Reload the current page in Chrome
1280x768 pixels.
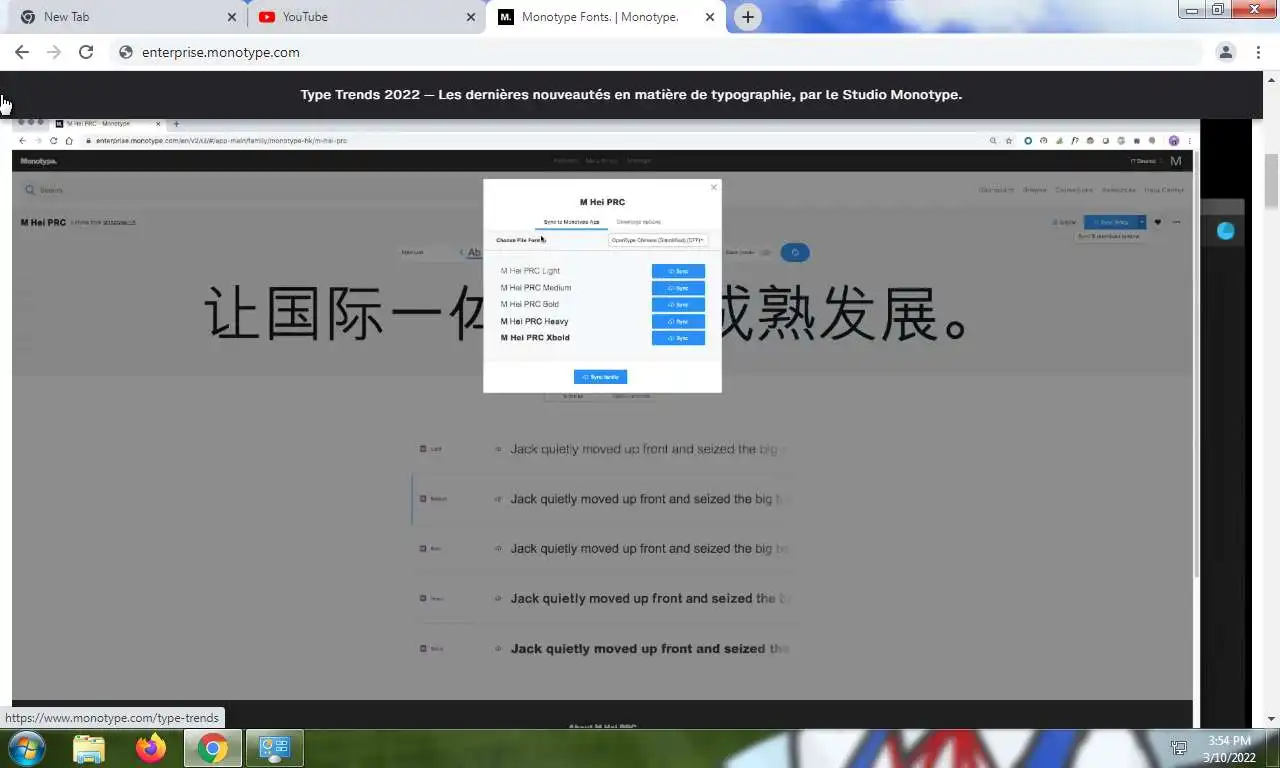coord(86,52)
